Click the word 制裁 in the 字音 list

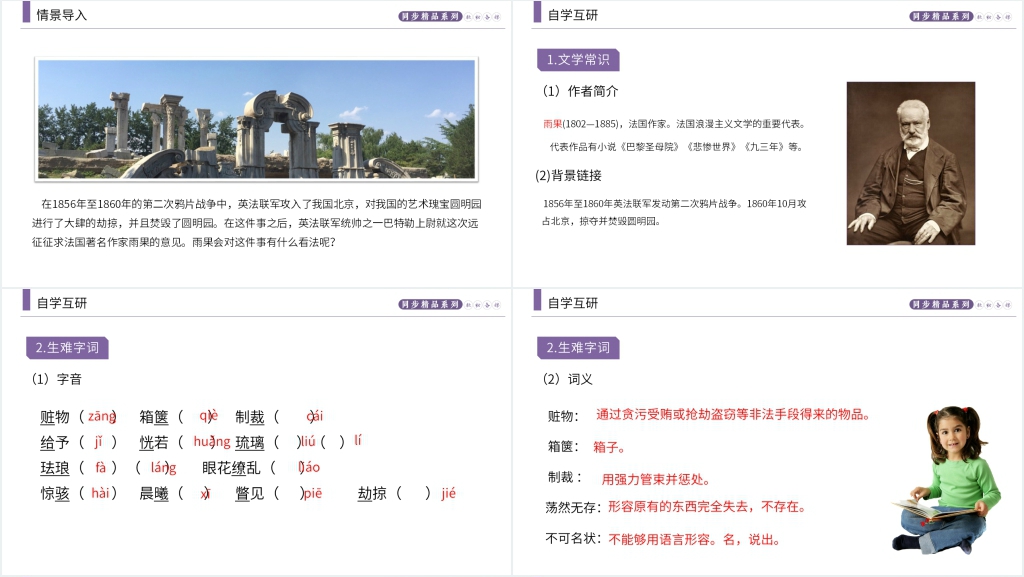click(x=249, y=417)
